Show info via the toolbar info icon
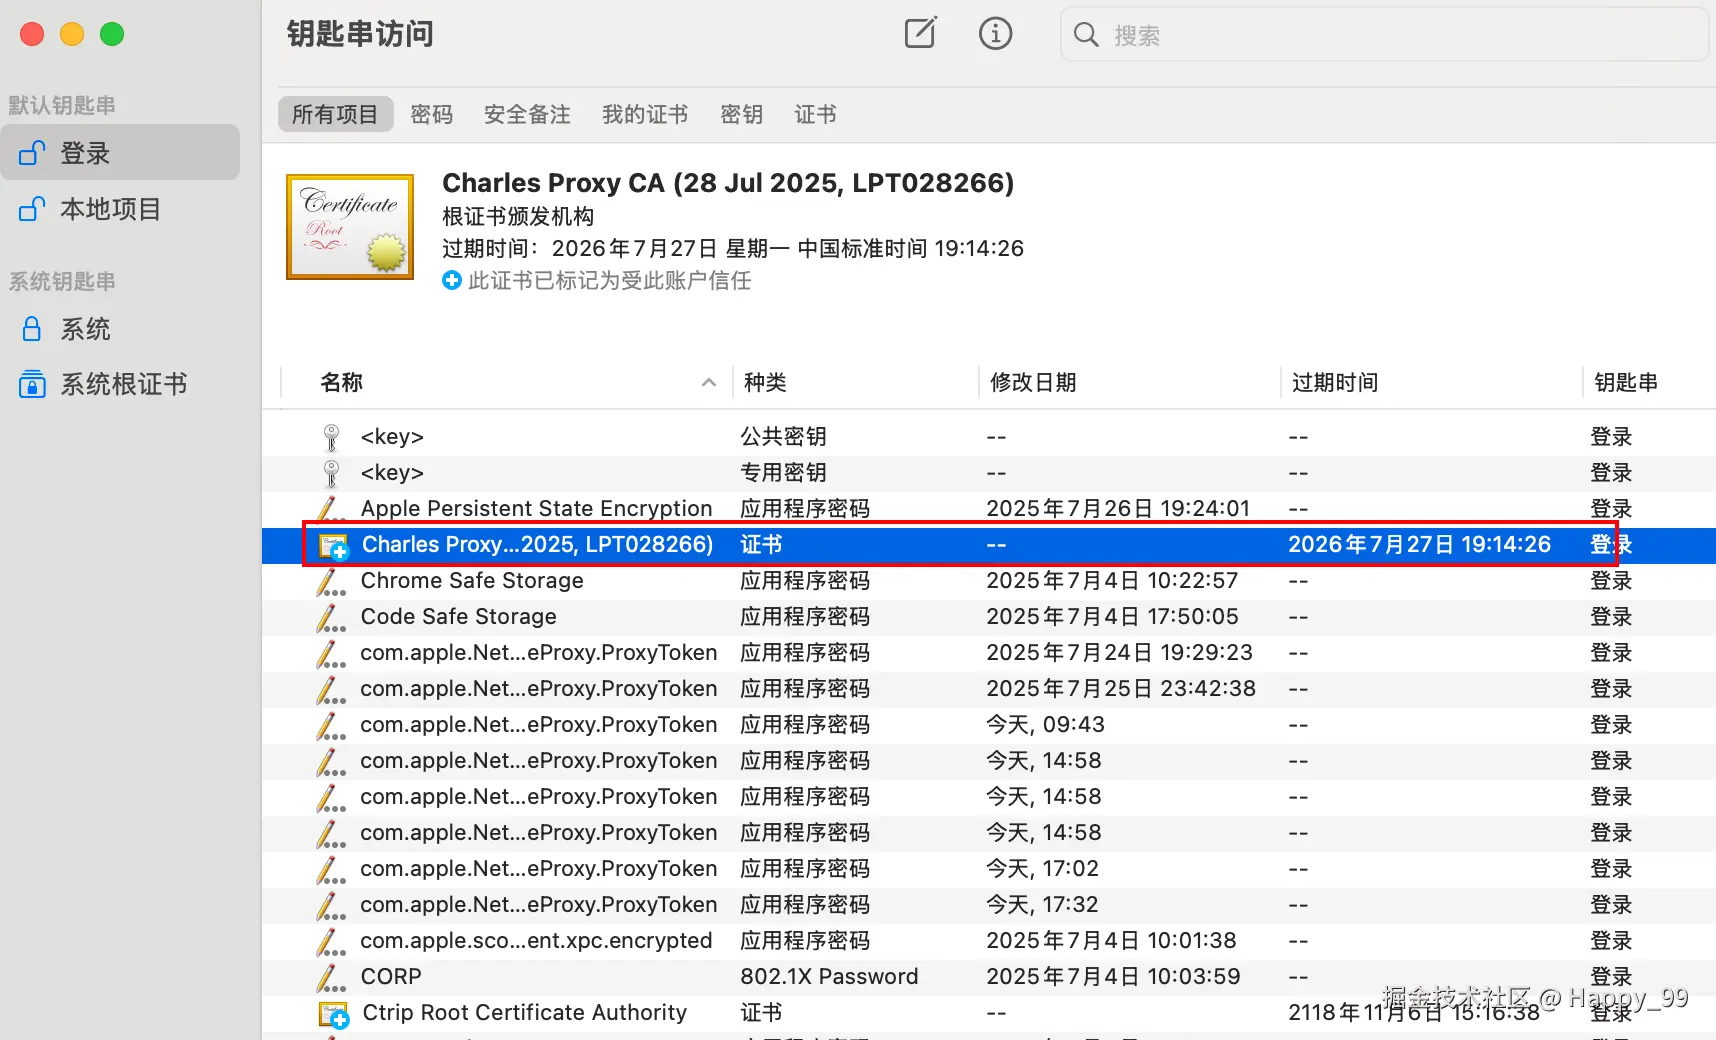The height and width of the screenshot is (1040, 1716). click(995, 33)
